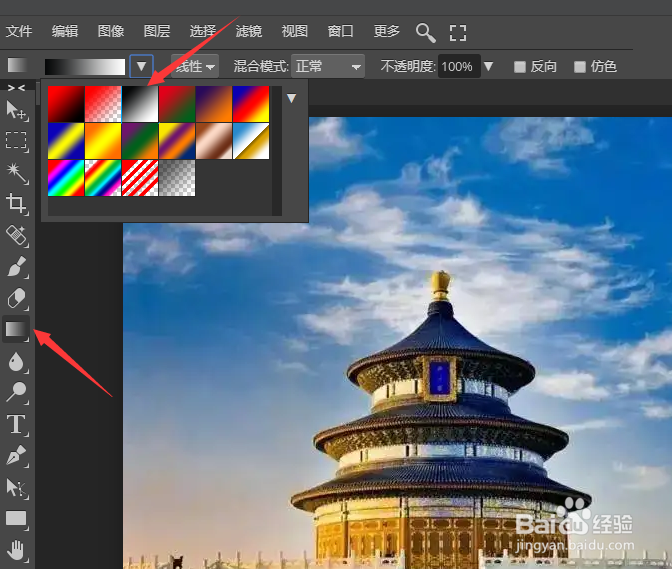Choose the violet green orange gradient

point(140,141)
